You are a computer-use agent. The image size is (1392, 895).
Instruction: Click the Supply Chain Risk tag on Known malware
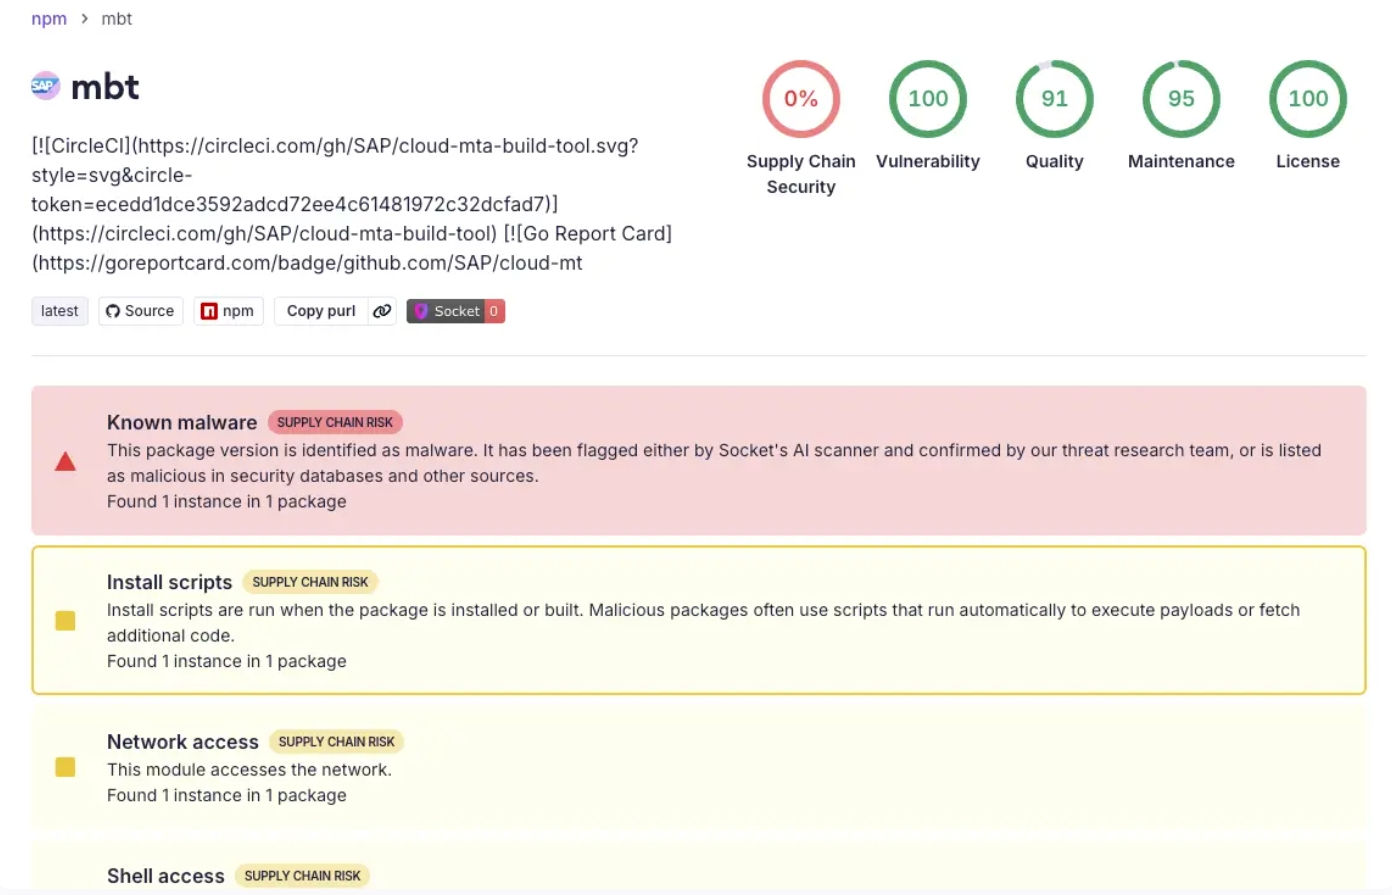(x=335, y=422)
